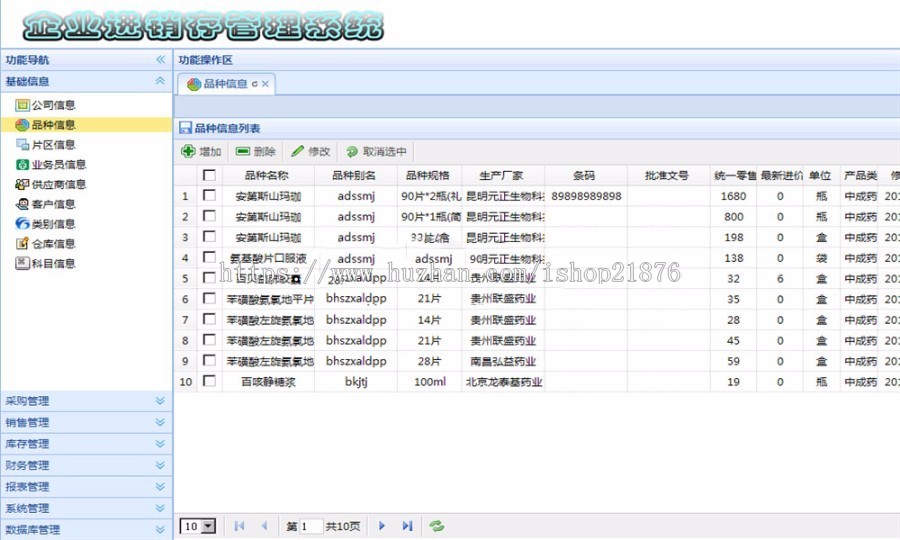This screenshot has width=900, height=540.
Task: Click the 供应商信息 icon
Action: 22,184
